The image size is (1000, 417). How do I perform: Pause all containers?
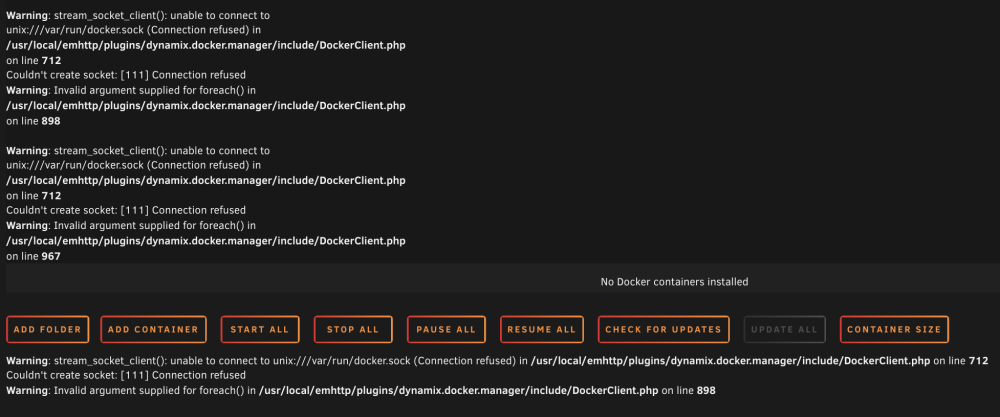click(446, 330)
